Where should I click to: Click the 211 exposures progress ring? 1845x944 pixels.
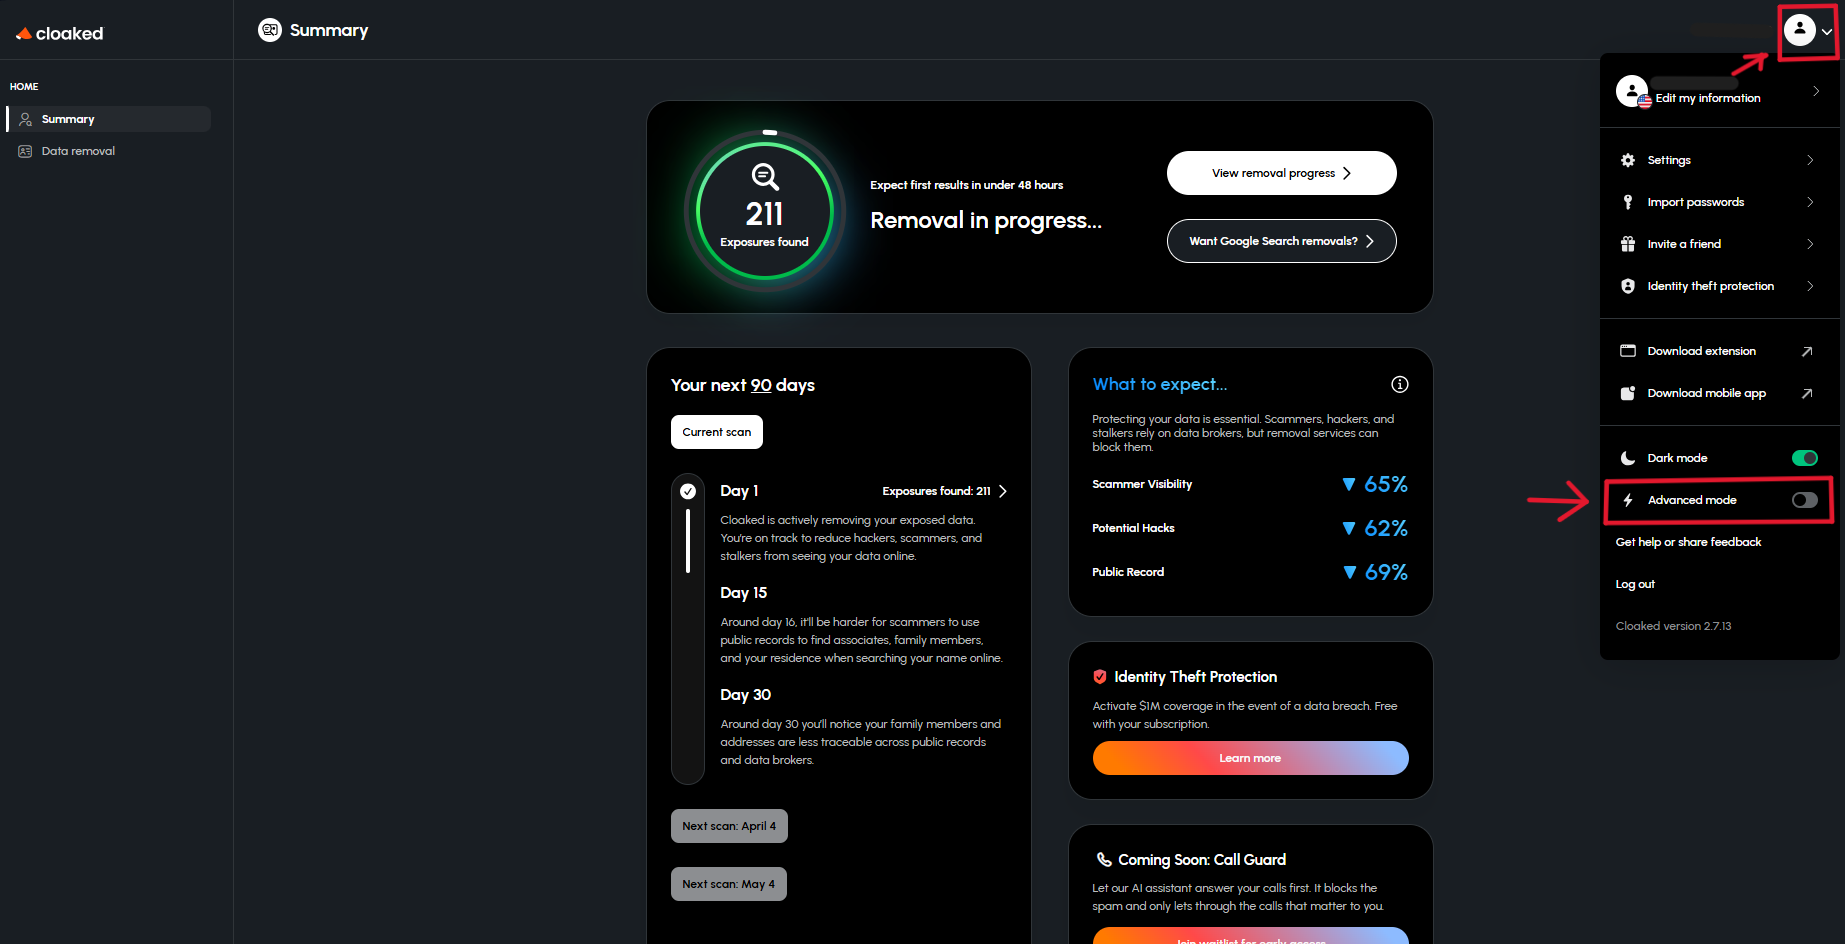(x=765, y=211)
